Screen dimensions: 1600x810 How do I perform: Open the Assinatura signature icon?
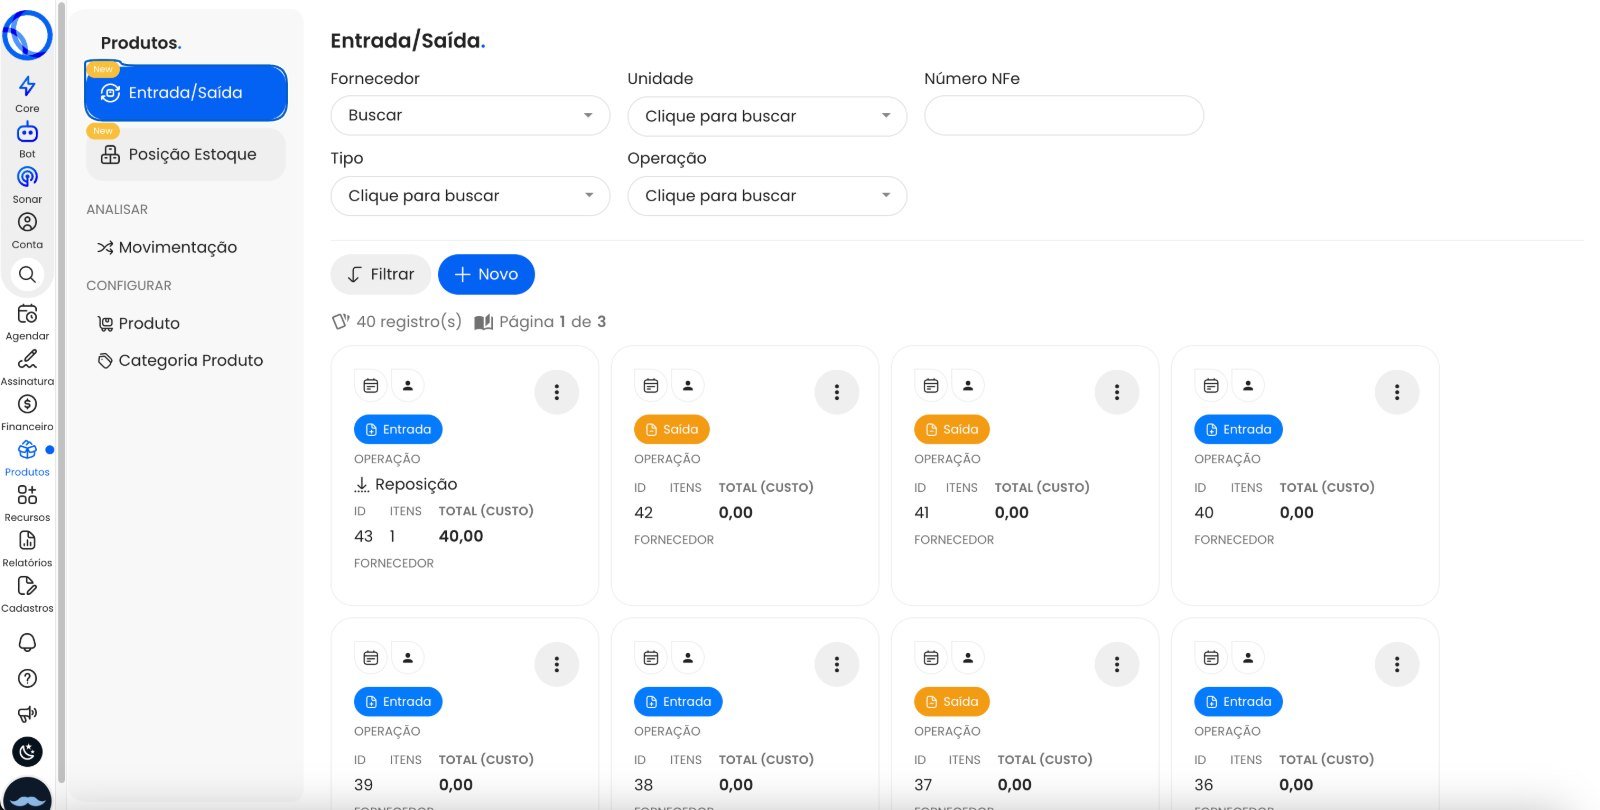click(27, 359)
